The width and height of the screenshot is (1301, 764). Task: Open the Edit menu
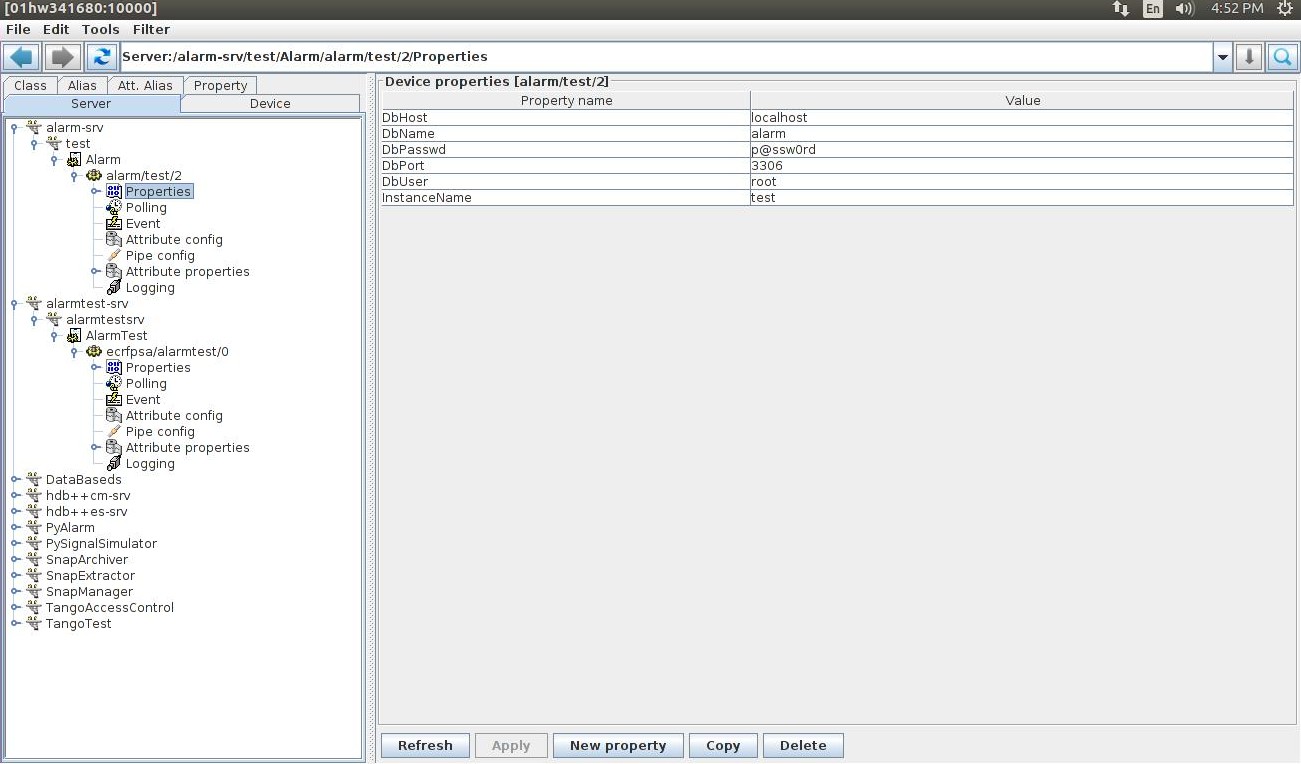[56, 30]
